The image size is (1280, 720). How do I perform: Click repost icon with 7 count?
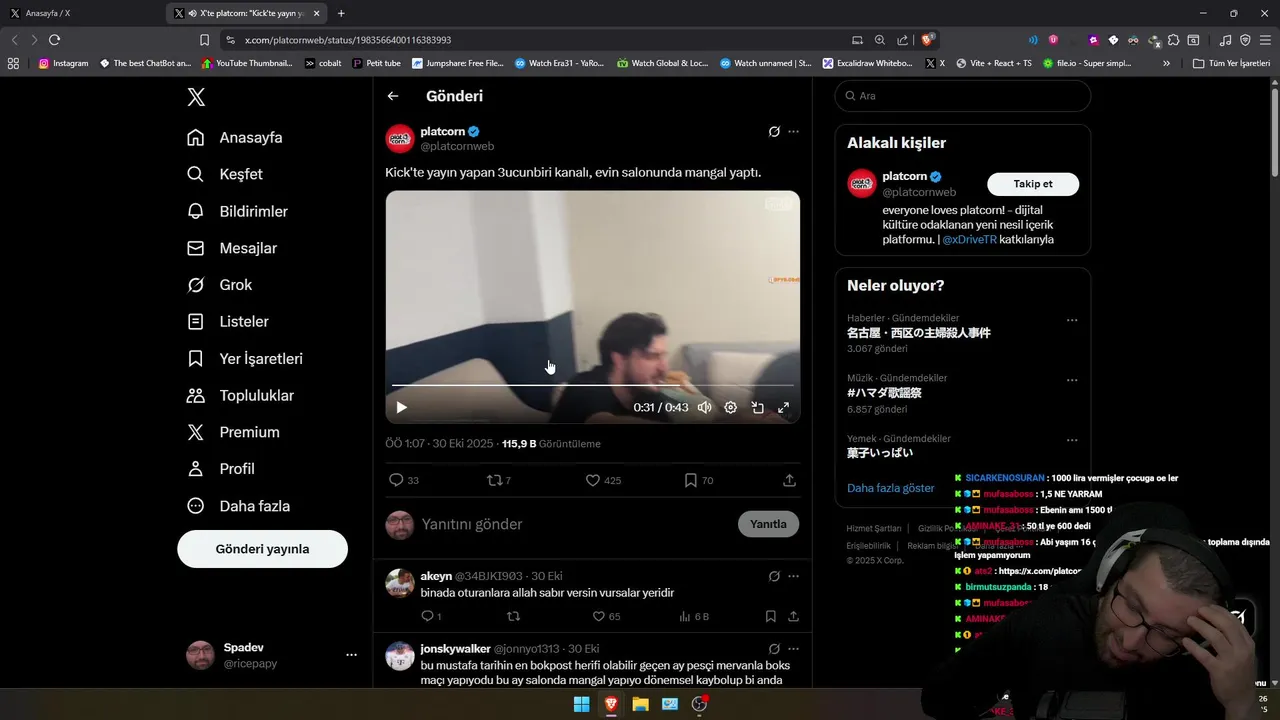493,480
